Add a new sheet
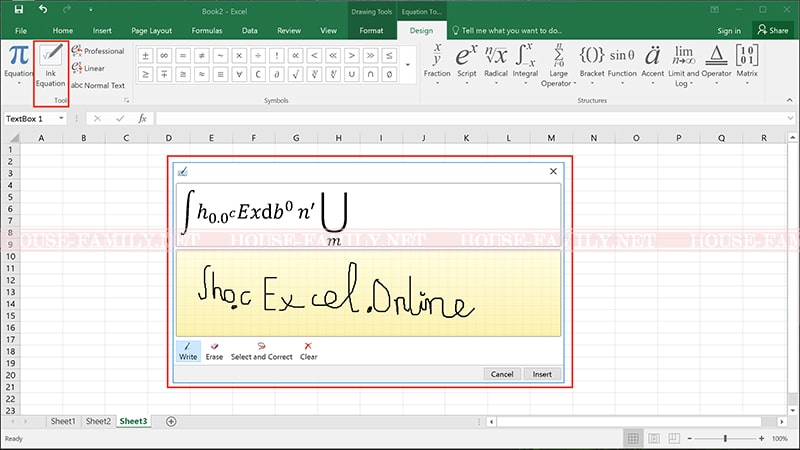The height and width of the screenshot is (450, 800). [x=171, y=421]
